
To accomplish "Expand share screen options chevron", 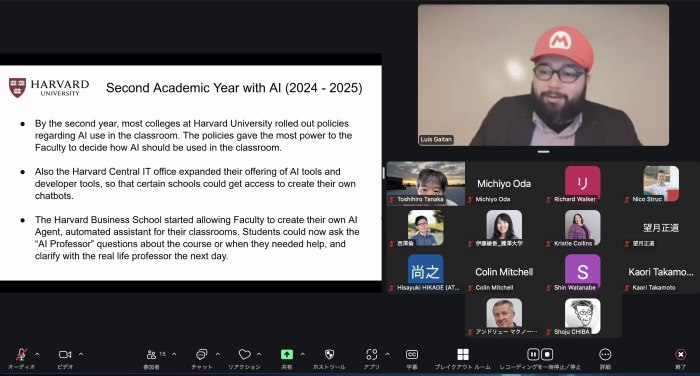I will [x=303, y=354].
